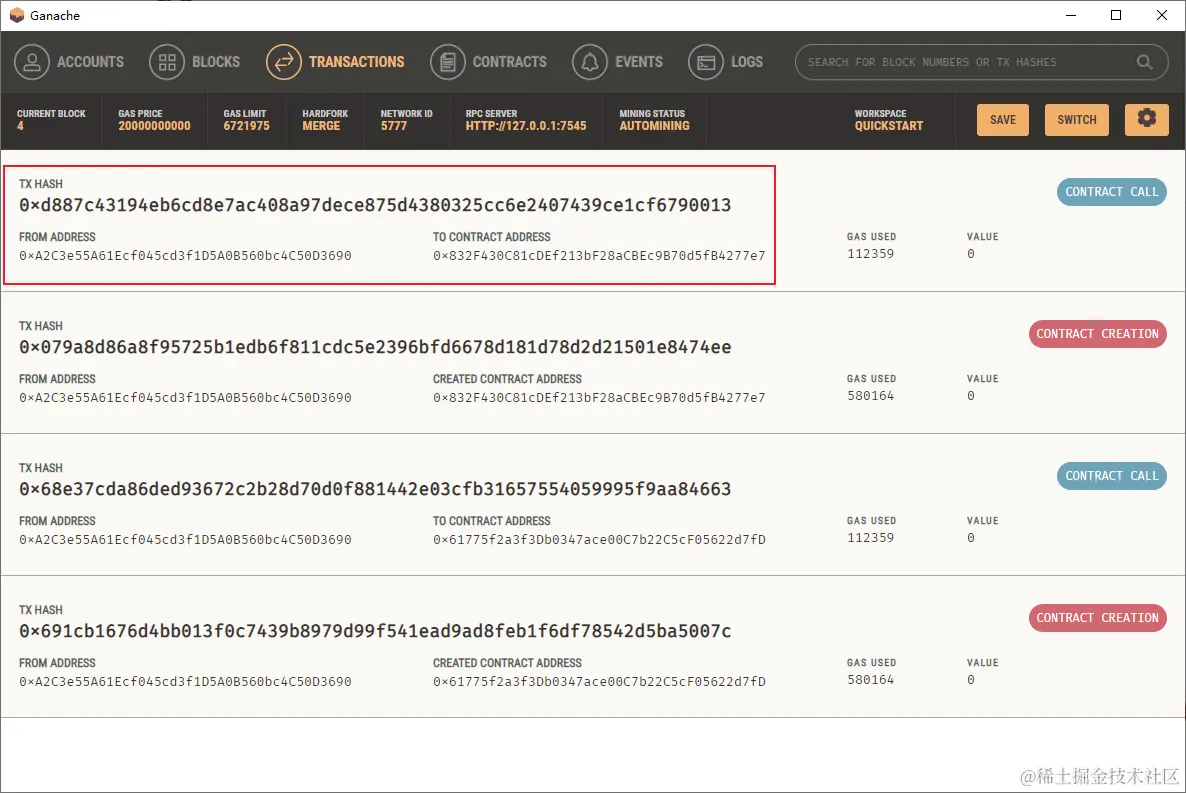The height and width of the screenshot is (793, 1186).
Task: Click created contract address 0x61775f2a... in fourth row
Action: click(x=599, y=682)
